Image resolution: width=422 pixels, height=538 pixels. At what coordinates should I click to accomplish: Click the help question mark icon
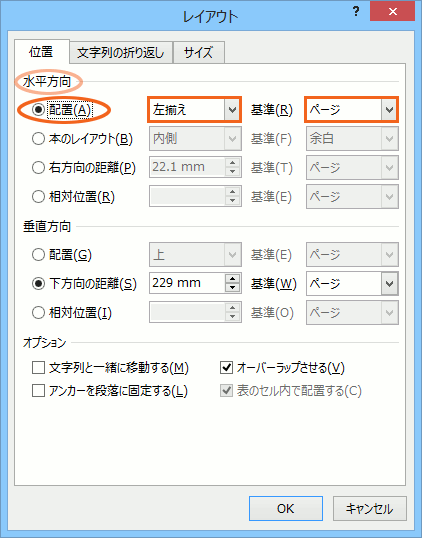(x=356, y=12)
